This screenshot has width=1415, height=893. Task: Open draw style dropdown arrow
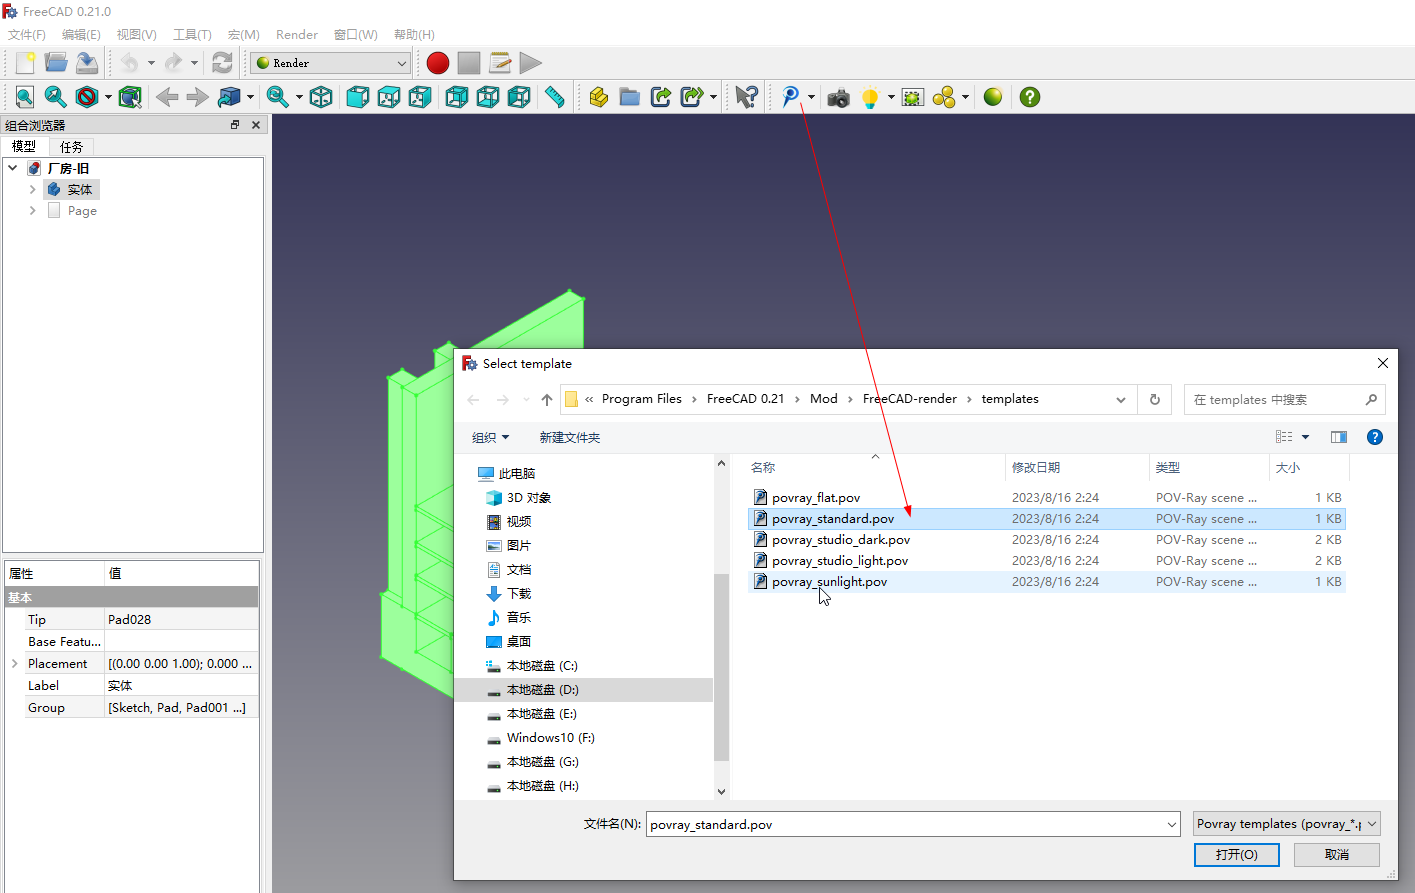point(108,97)
